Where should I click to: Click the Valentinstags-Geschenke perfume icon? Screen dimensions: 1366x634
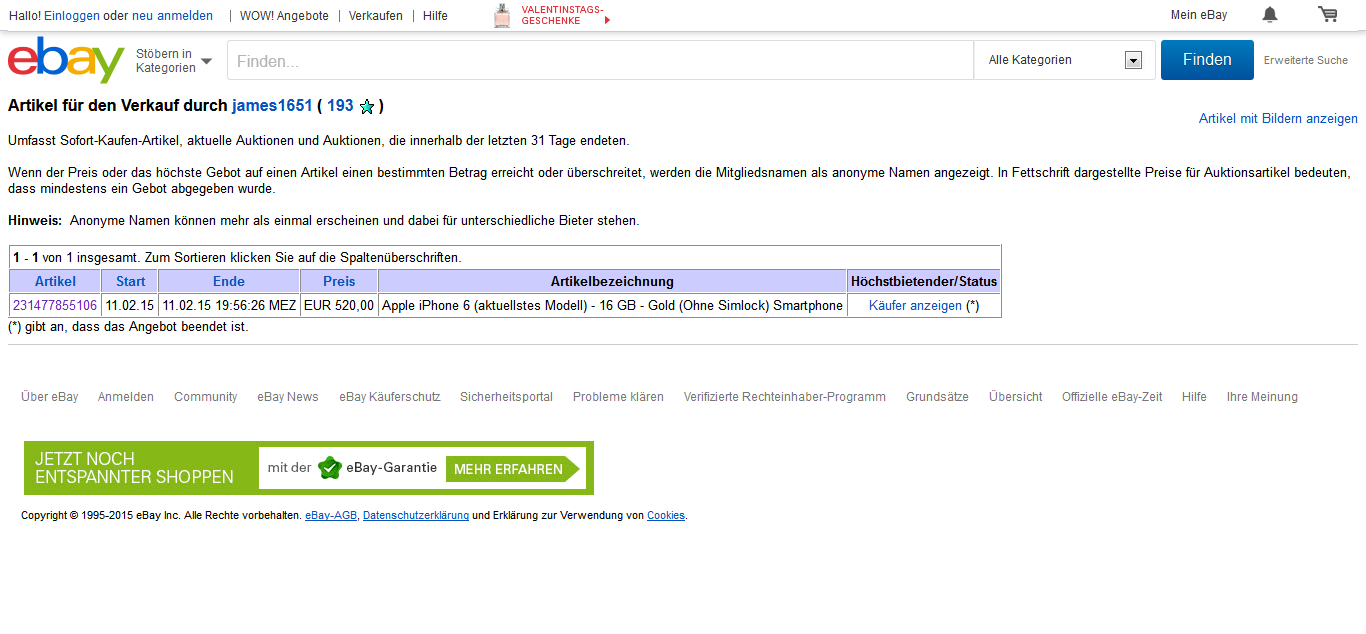pyautogui.click(x=502, y=16)
